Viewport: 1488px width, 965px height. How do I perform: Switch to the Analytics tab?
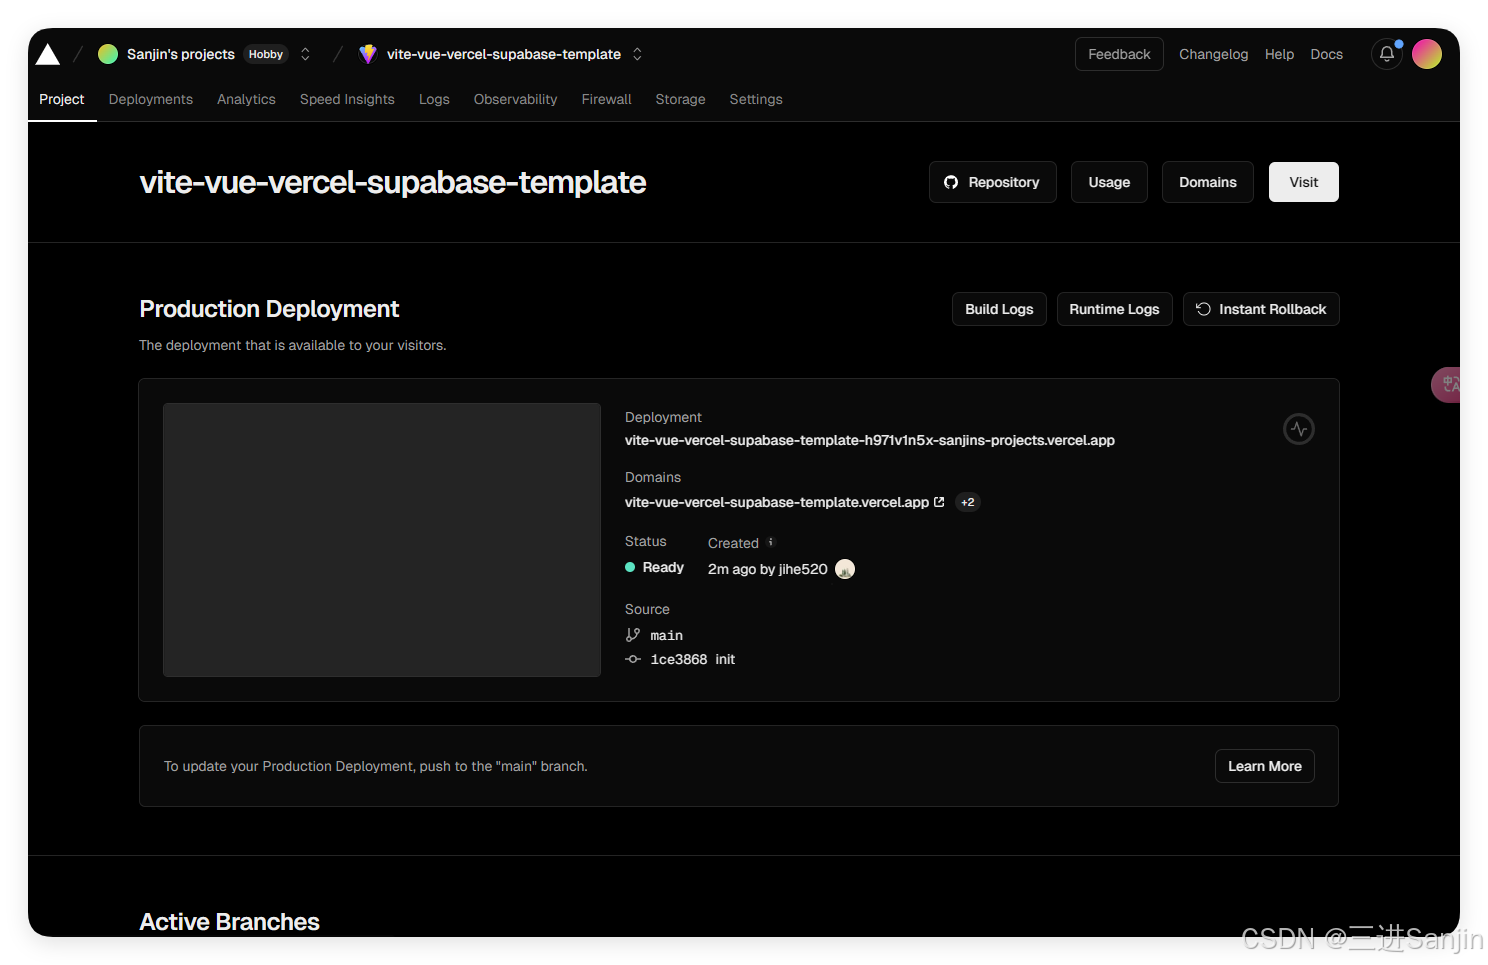click(246, 99)
